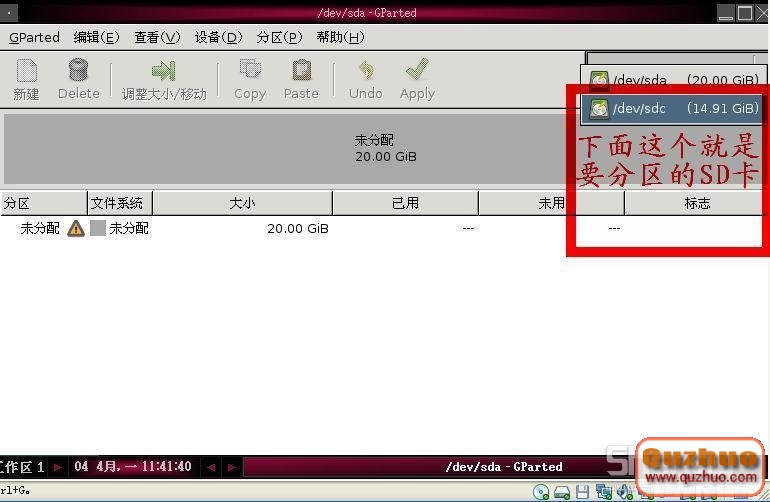Click the 文件系统 column header
The height and width of the screenshot is (502, 770).
click(120, 203)
